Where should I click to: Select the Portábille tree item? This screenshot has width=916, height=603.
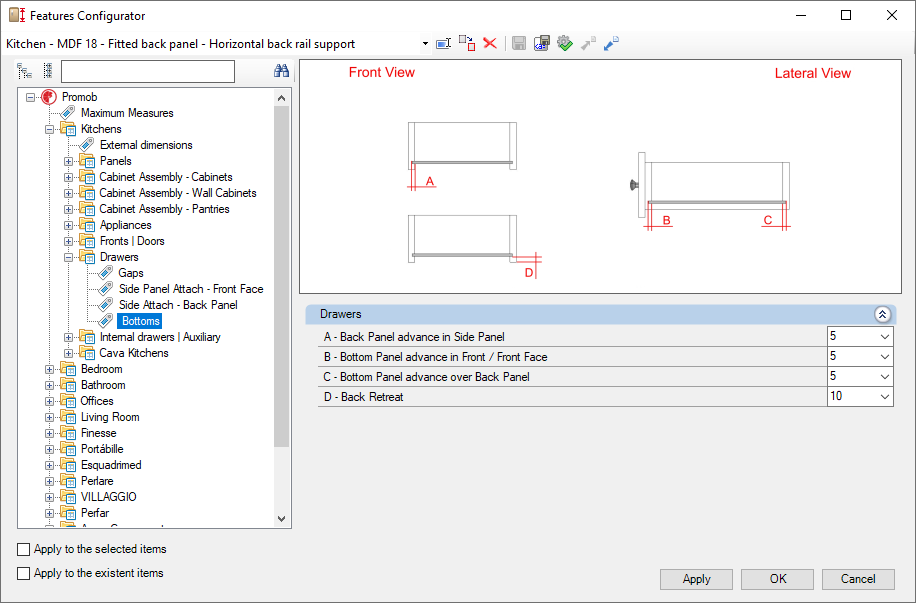click(x=102, y=449)
